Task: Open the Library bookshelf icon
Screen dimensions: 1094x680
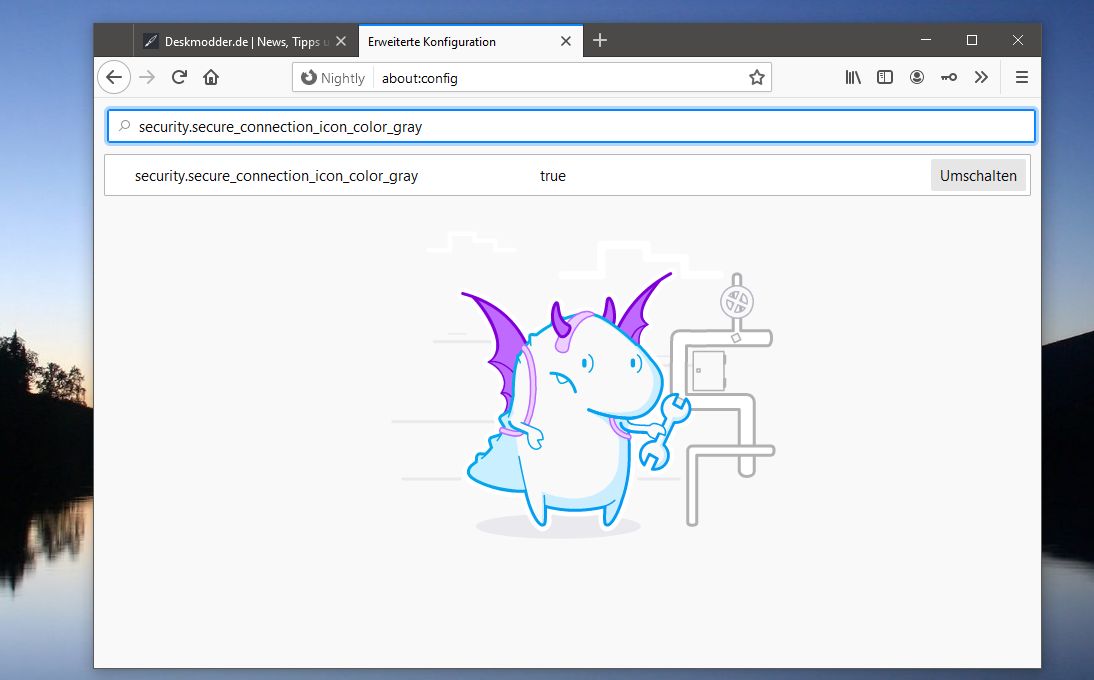Action: pos(853,77)
